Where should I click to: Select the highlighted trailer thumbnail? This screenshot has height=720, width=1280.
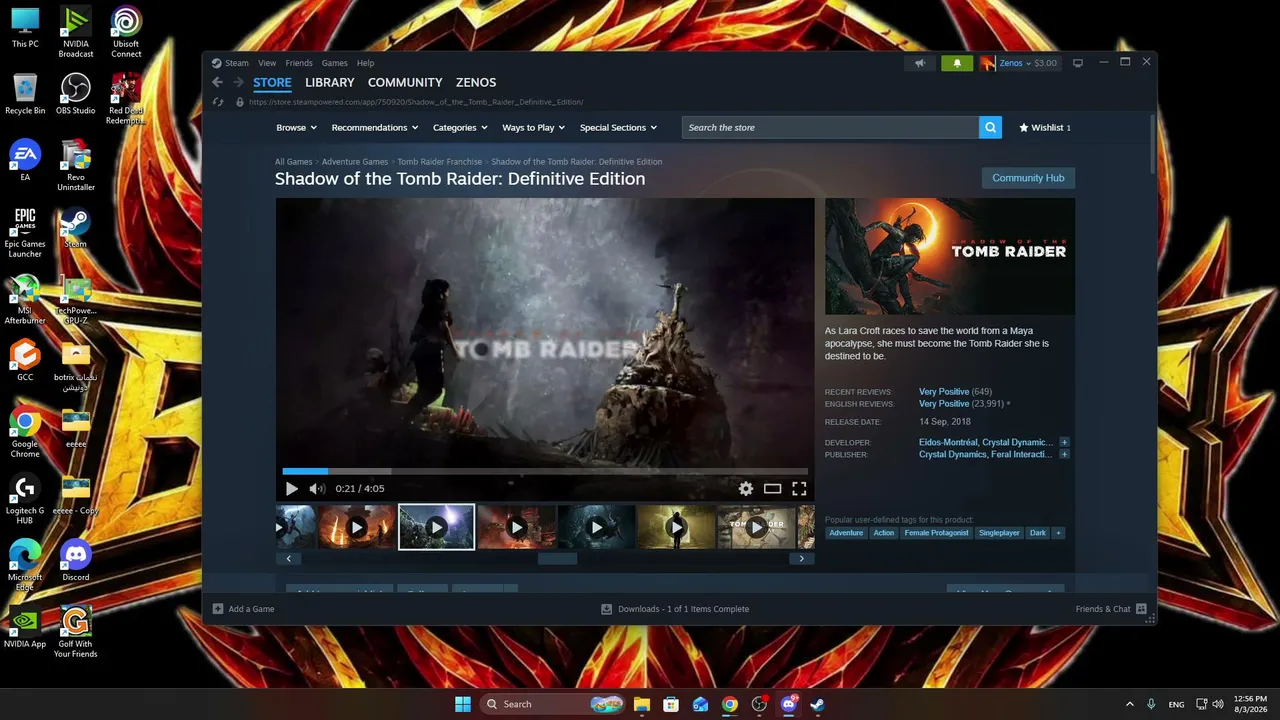(x=436, y=527)
